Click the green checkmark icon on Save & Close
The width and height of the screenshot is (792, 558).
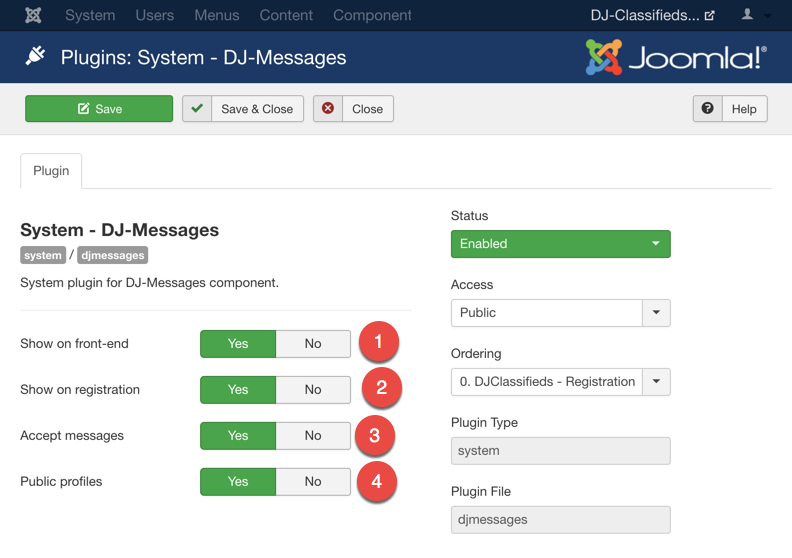click(197, 108)
